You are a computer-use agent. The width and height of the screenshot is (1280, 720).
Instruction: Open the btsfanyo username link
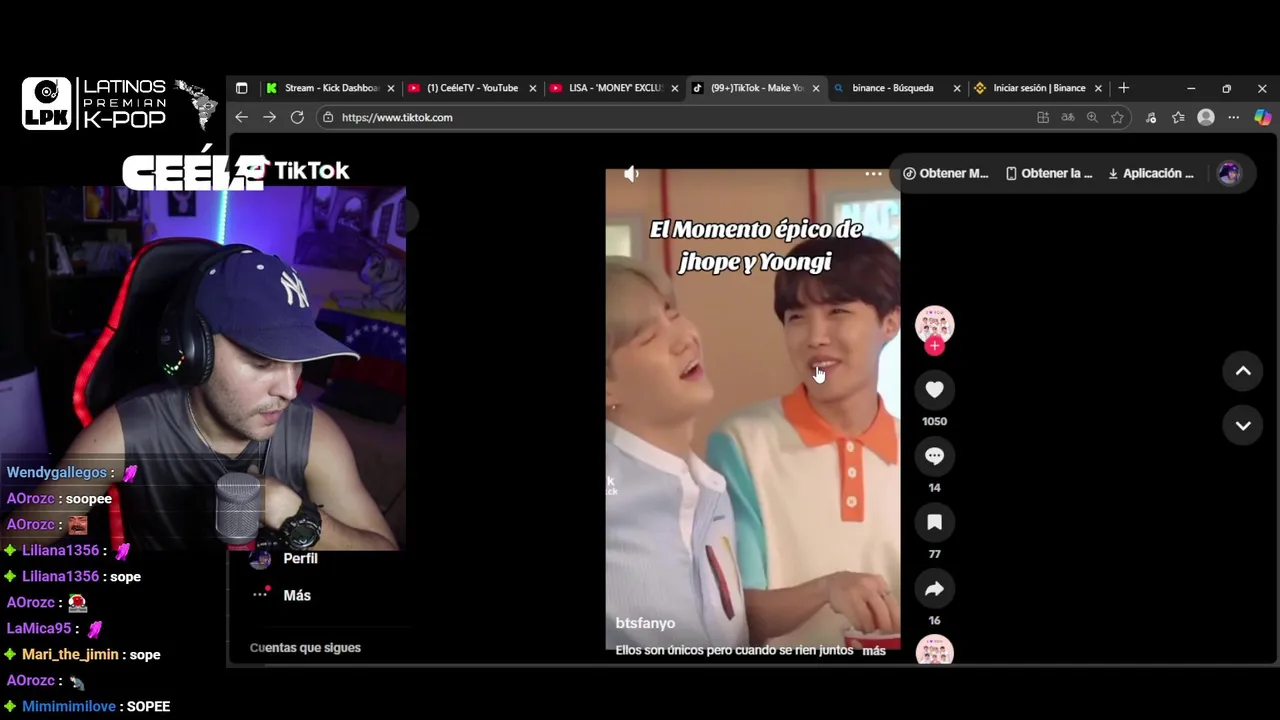click(645, 623)
